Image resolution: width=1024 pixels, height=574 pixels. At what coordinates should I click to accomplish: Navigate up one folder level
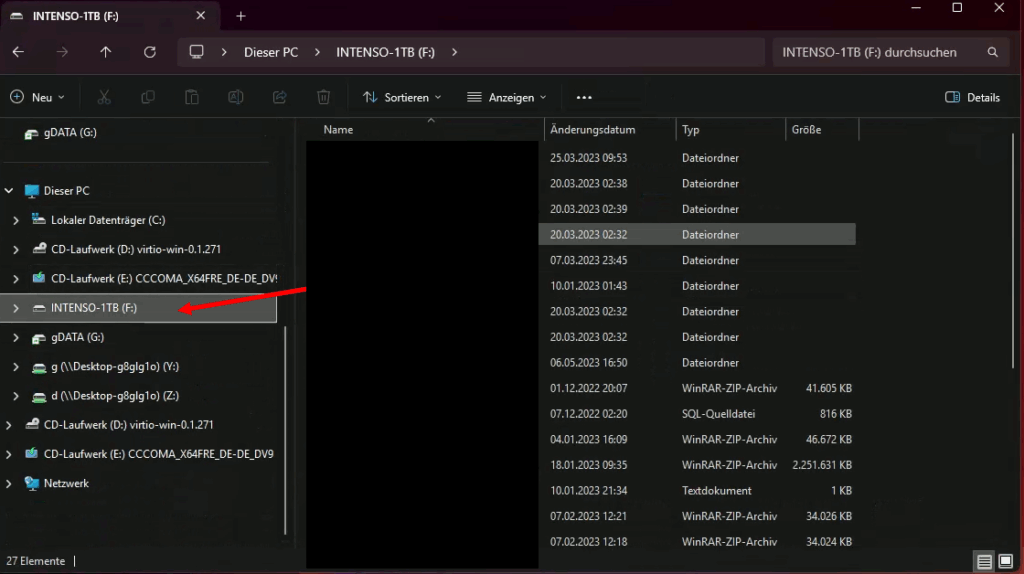106,52
